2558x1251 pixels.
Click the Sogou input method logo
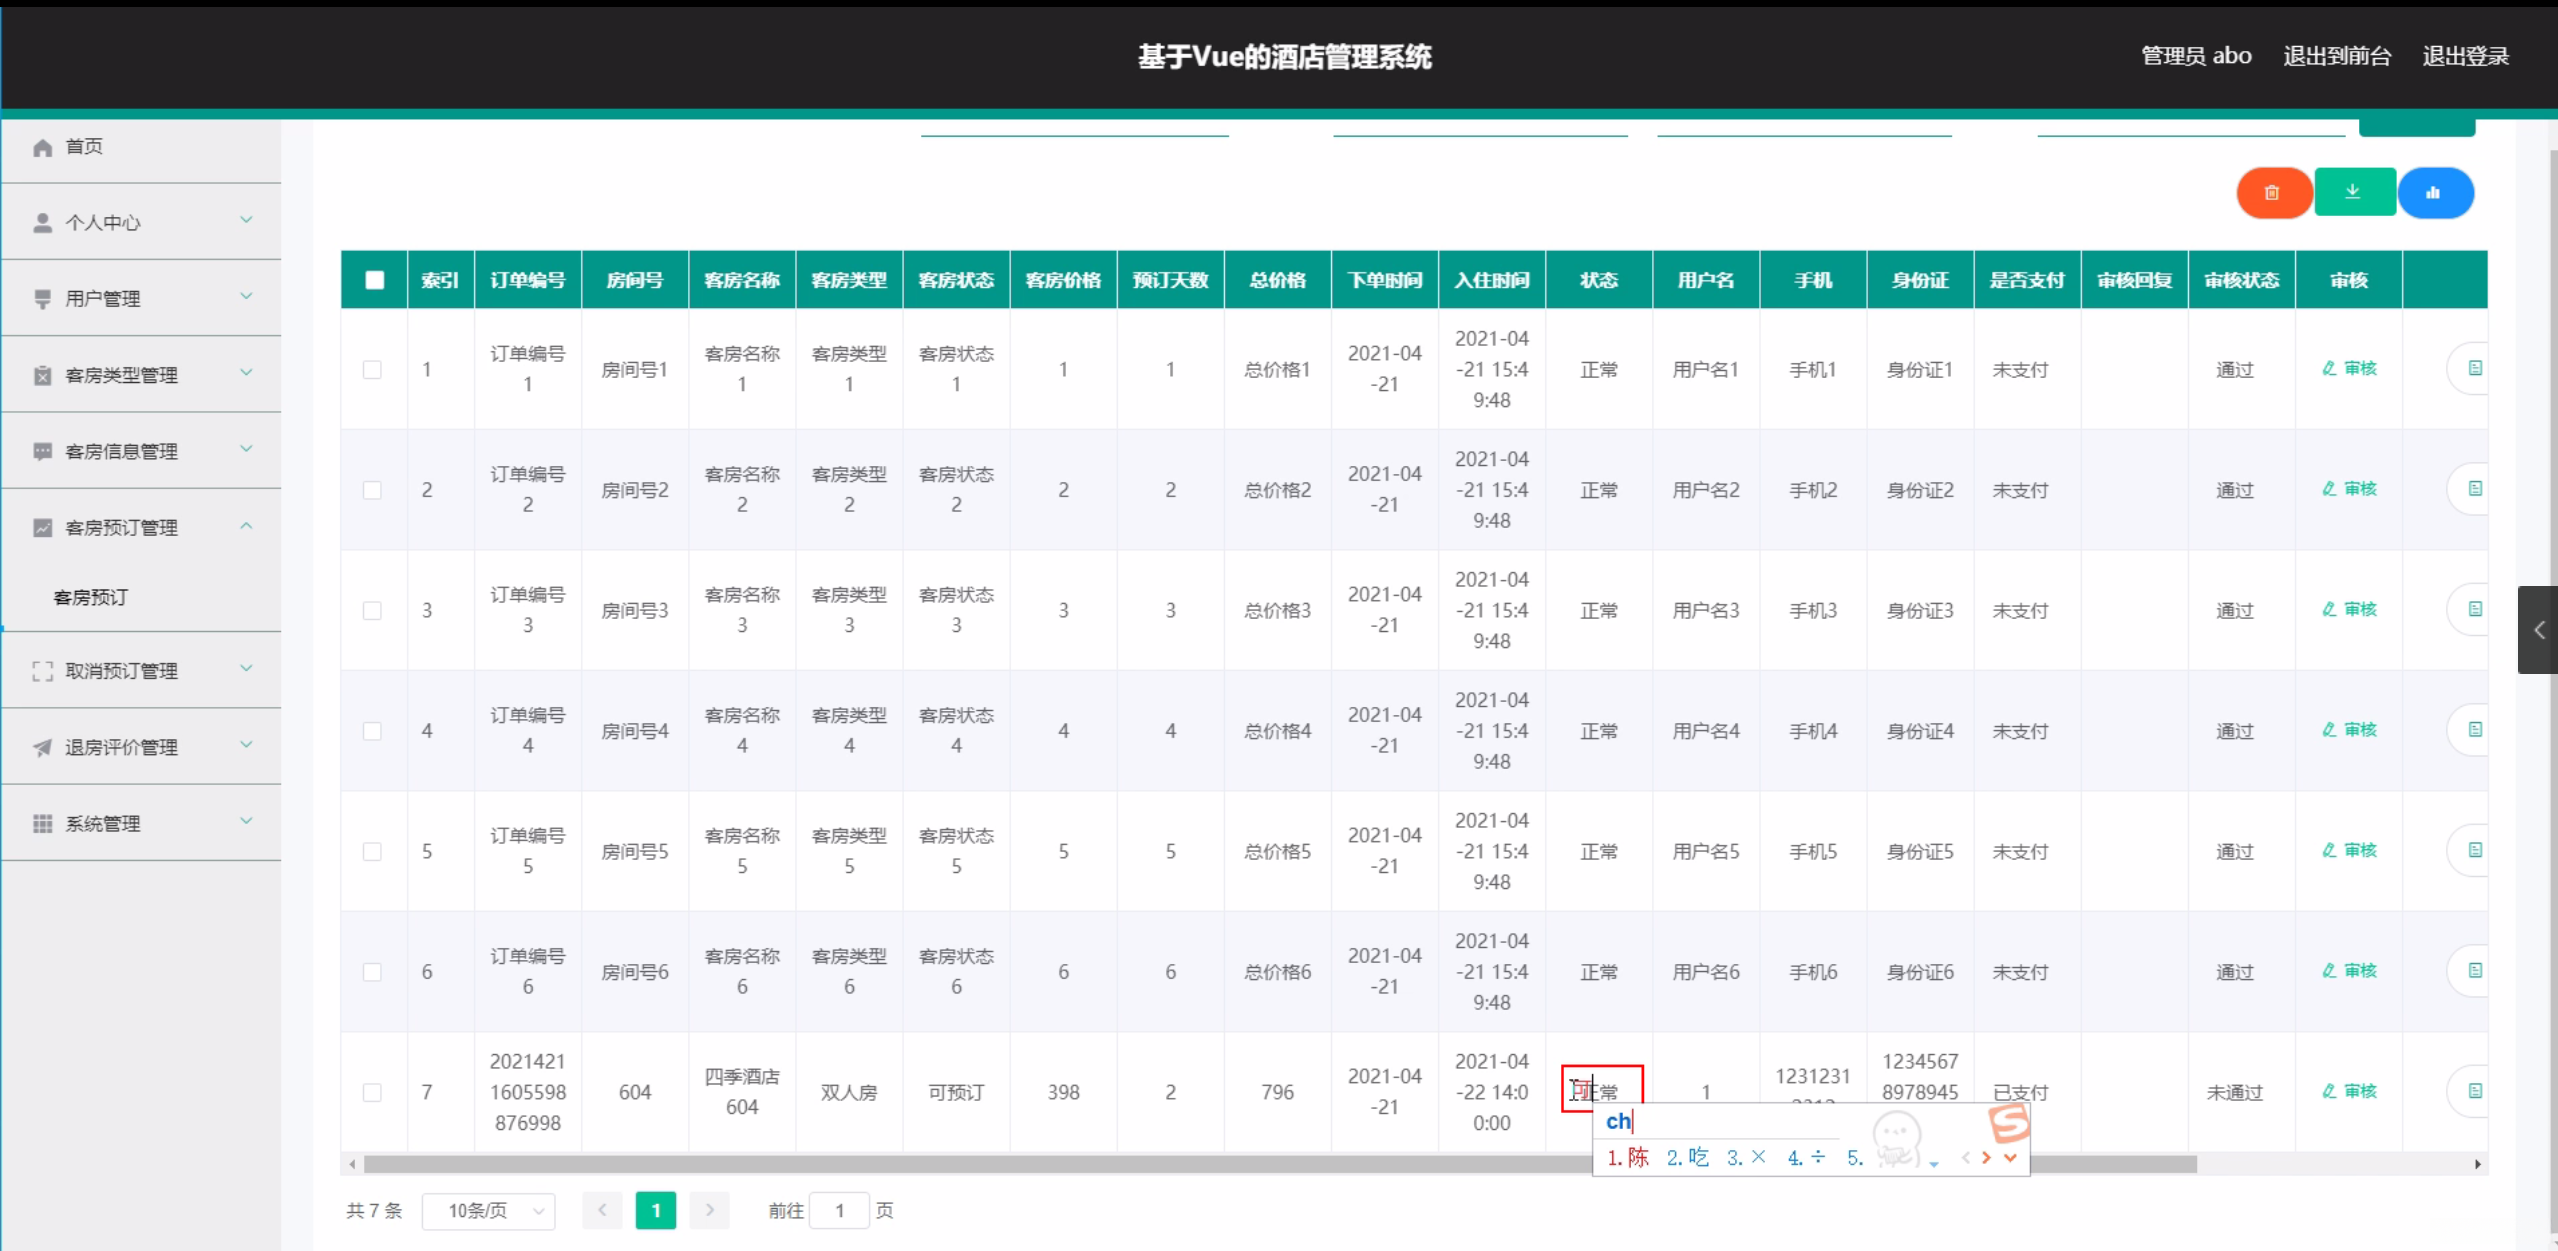[x=2008, y=1123]
